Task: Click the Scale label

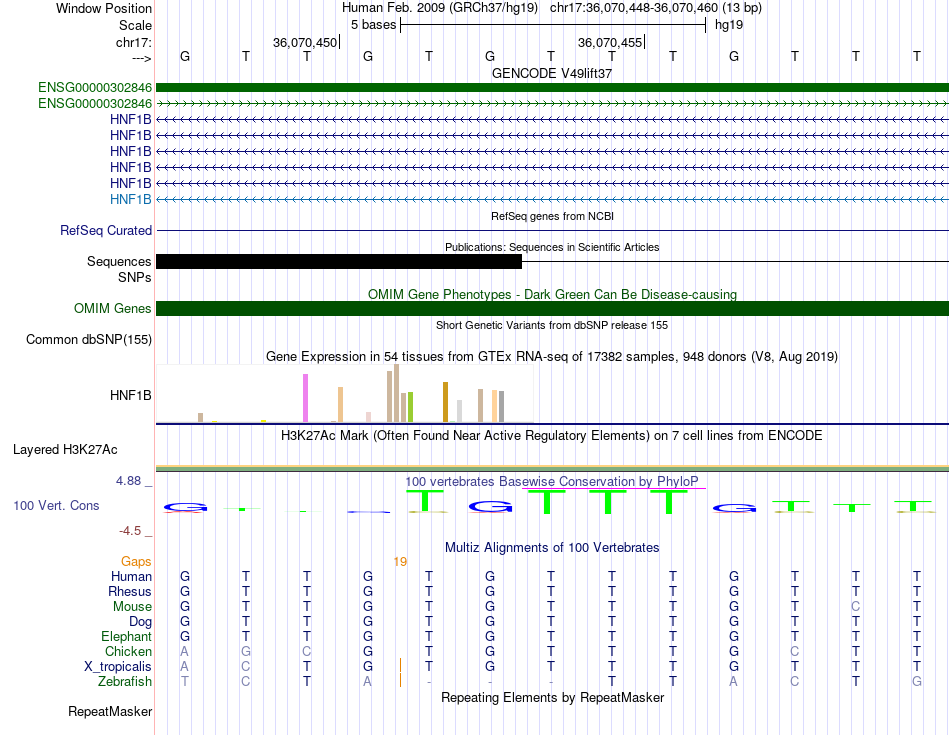Action: pos(135,25)
